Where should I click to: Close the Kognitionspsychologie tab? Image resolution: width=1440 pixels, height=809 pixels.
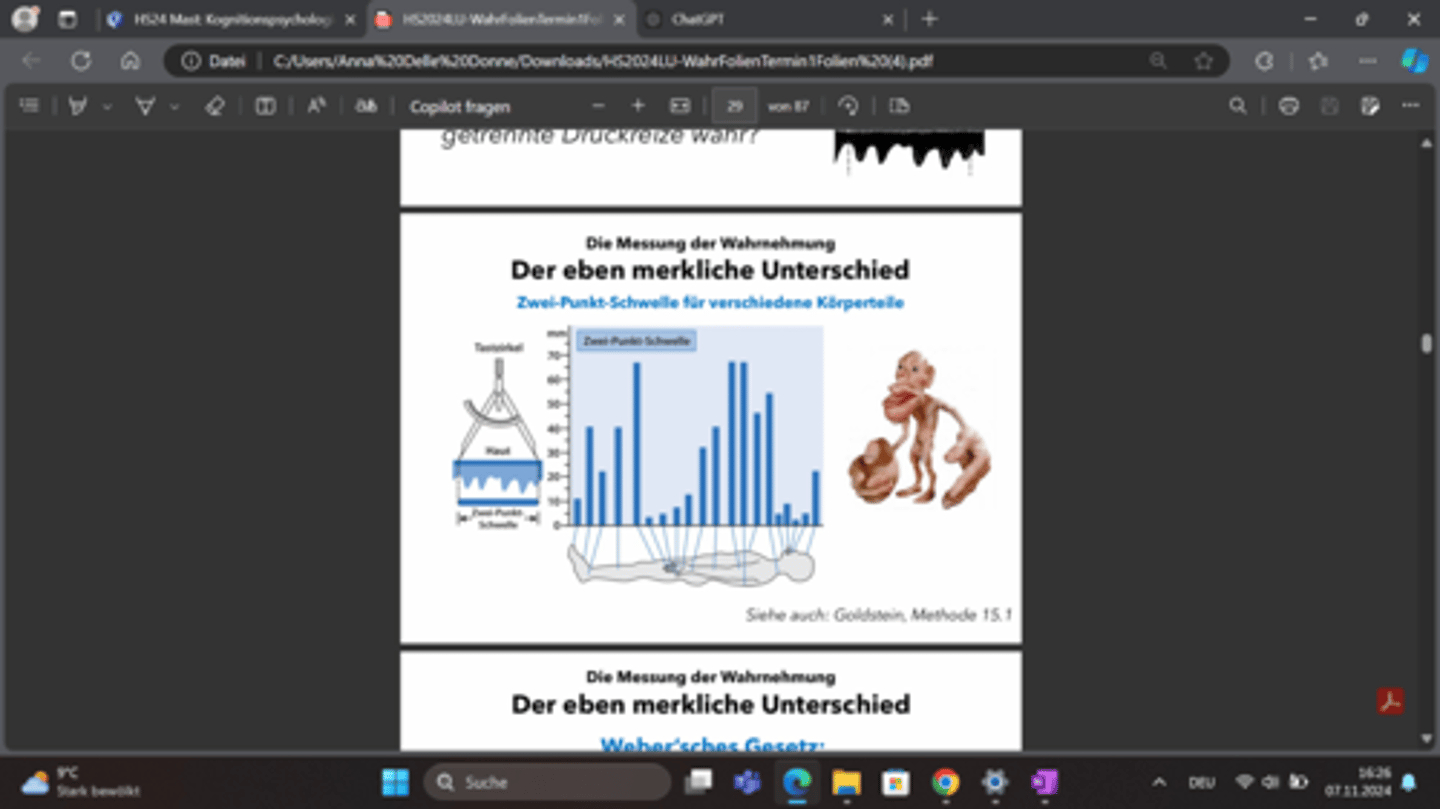(x=350, y=19)
